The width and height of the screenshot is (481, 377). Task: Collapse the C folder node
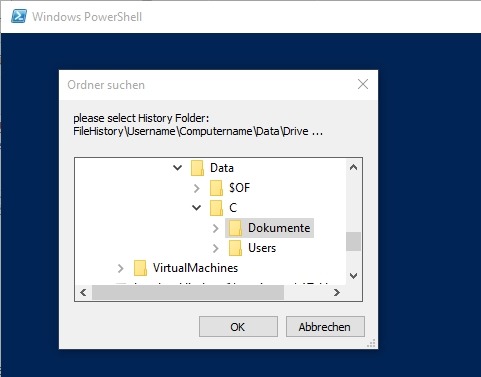click(x=197, y=208)
